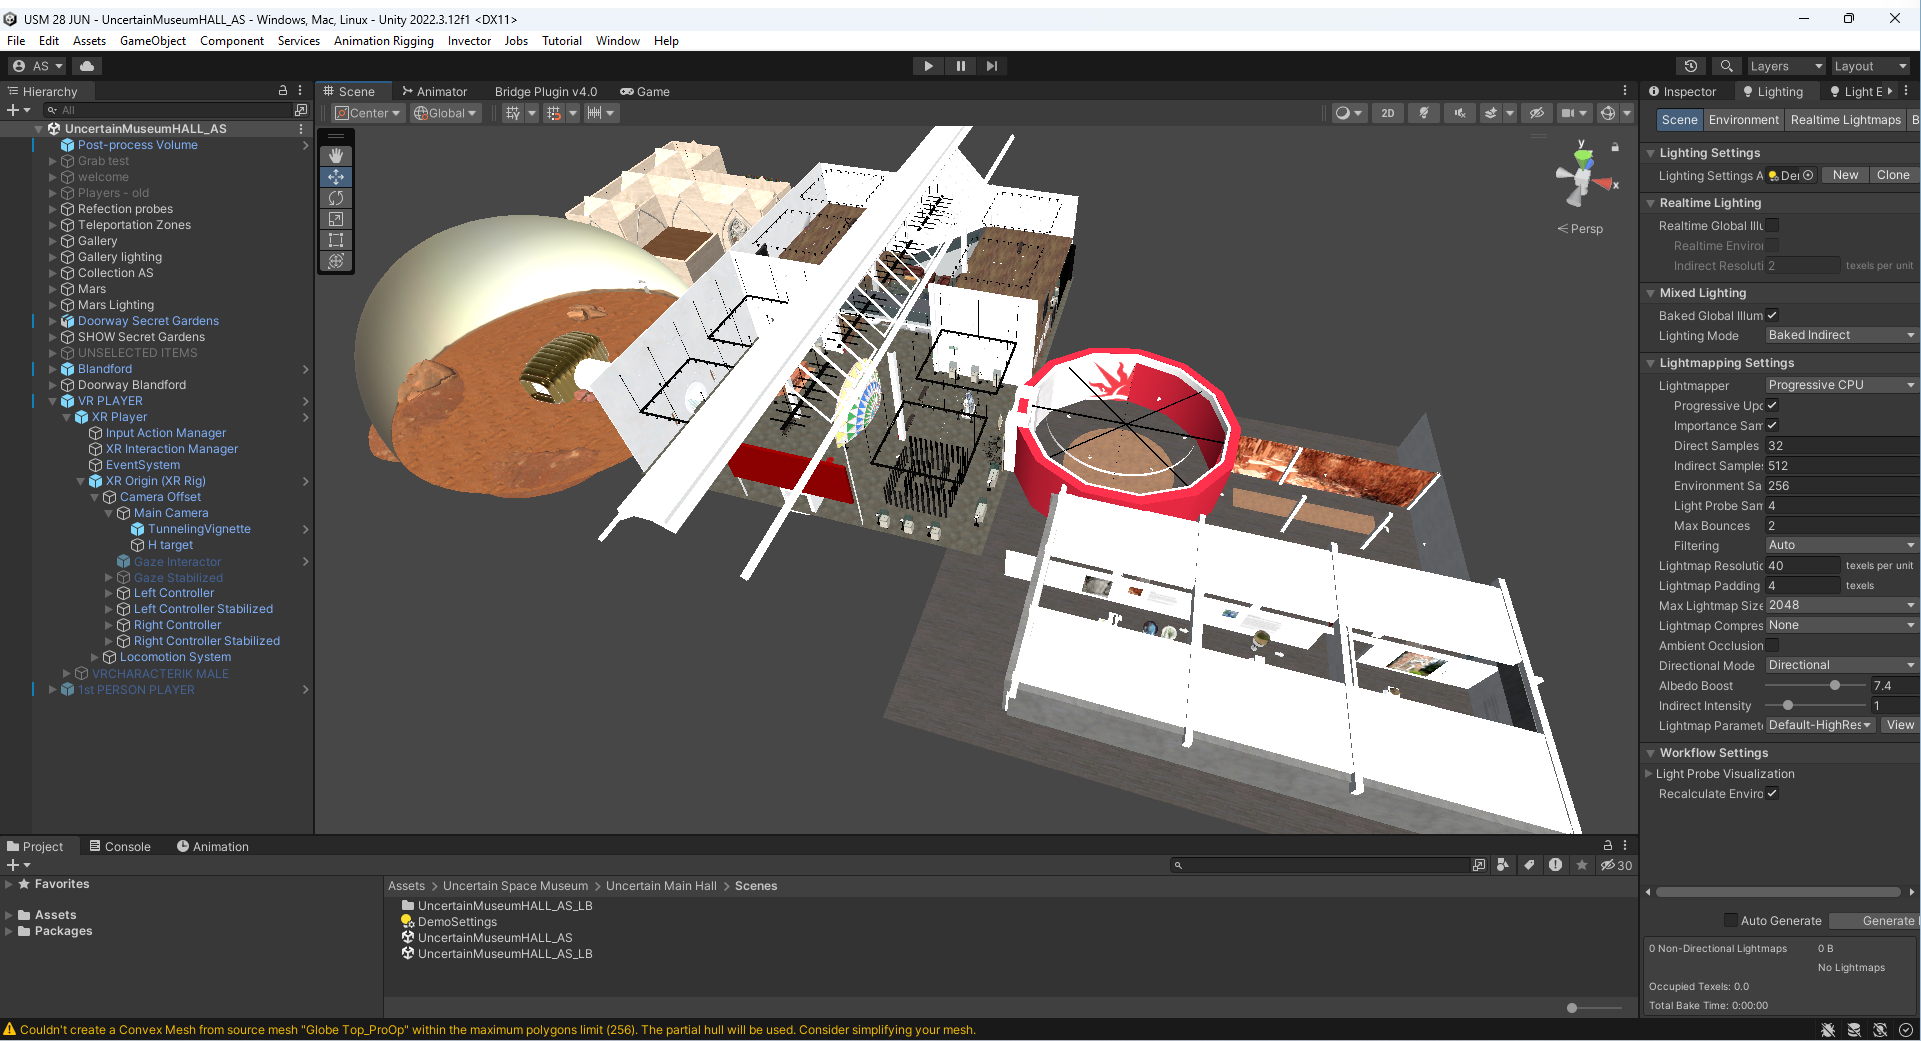The width and height of the screenshot is (1921, 1041).
Task: Select the Transform tool
Action: point(336,261)
